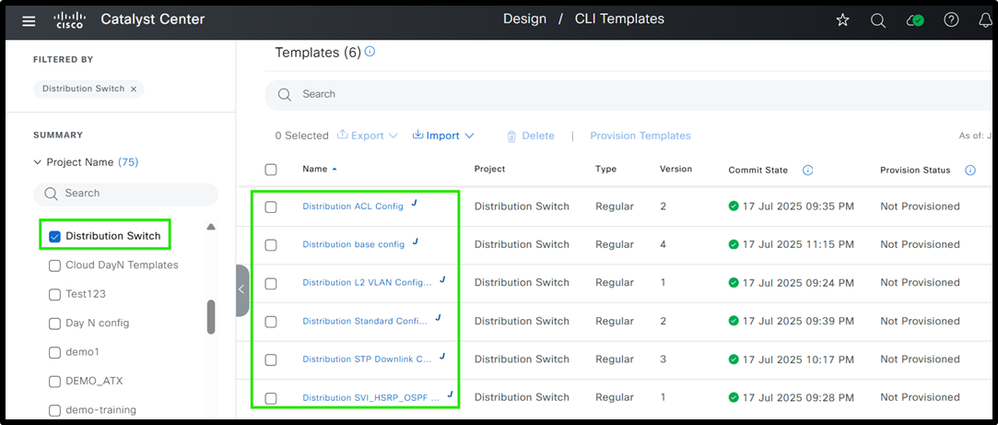The height and width of the screenshot is (425, 998).
Task: Select Distribution base config row checkbox
Action: [271, 245]
